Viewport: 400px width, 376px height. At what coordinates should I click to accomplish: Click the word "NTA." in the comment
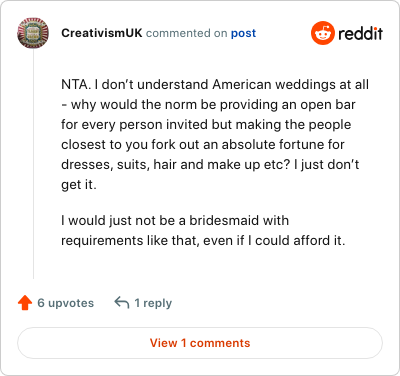pyautogui.click(x=76, y=84)
